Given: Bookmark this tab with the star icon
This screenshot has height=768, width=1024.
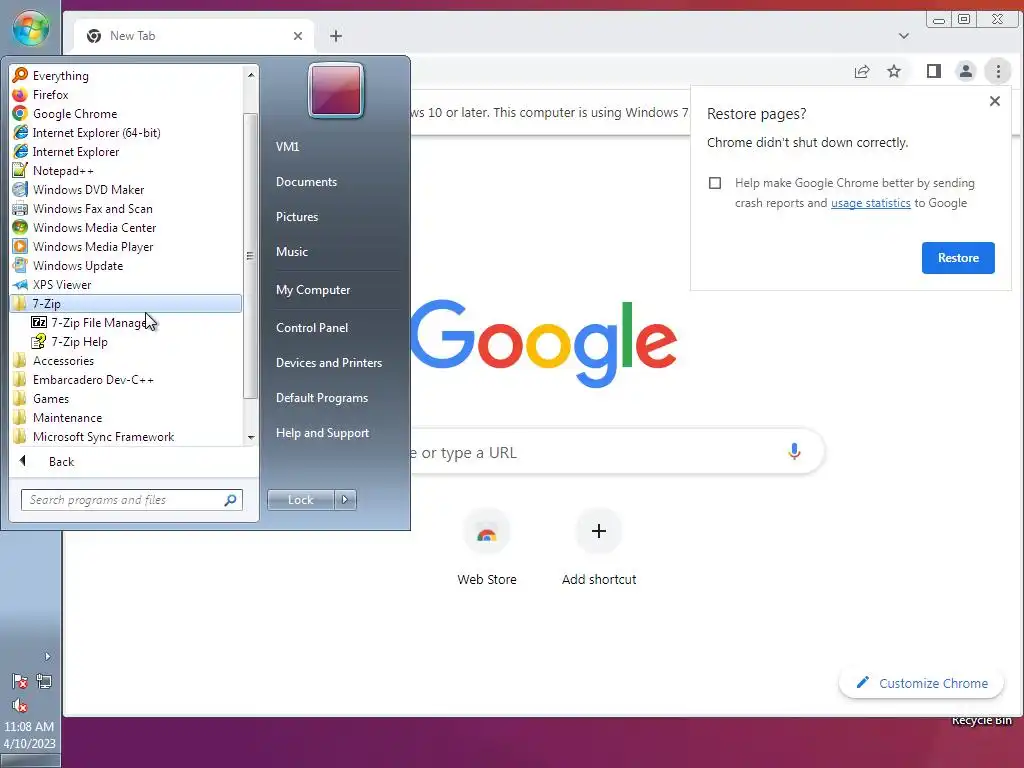Looking at the screenshot, I should click(894, 71).
